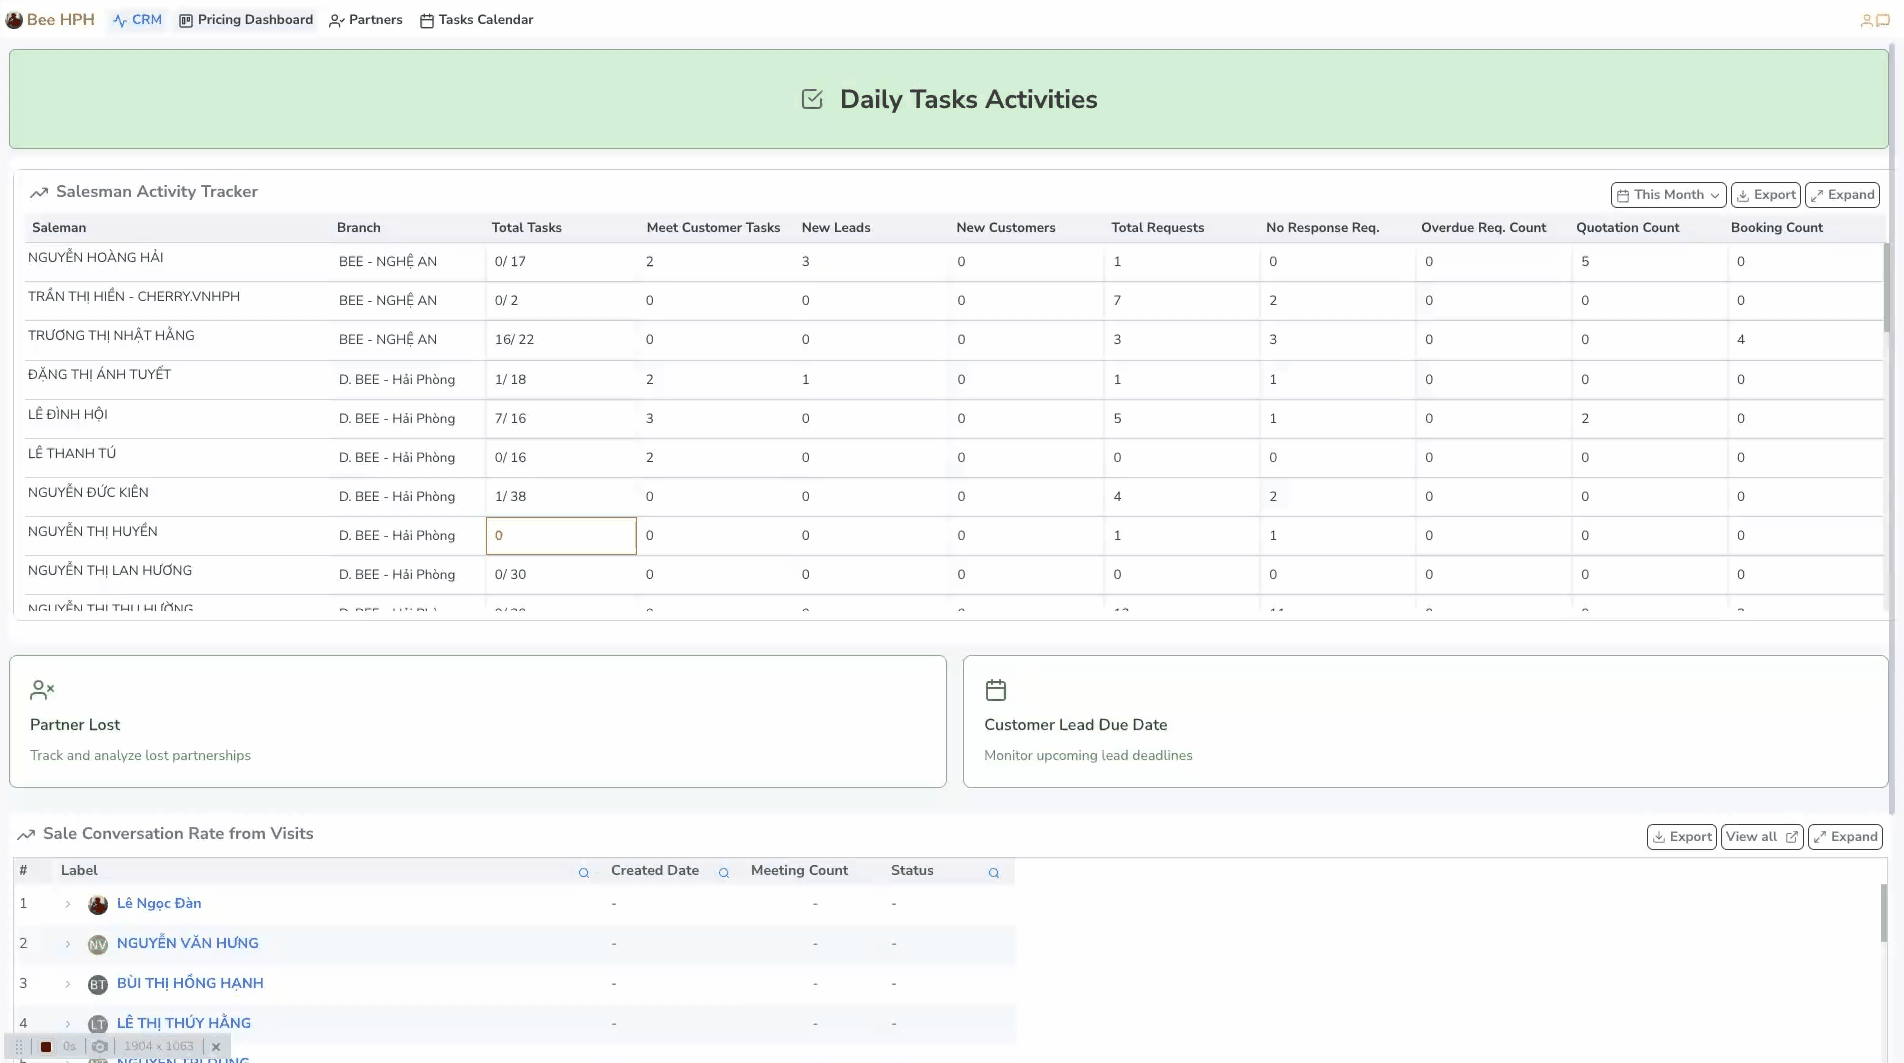Click View all on Sale Conversation Rate
The height and width of the screenshot is (1063, 1904).
(1761, 836)
